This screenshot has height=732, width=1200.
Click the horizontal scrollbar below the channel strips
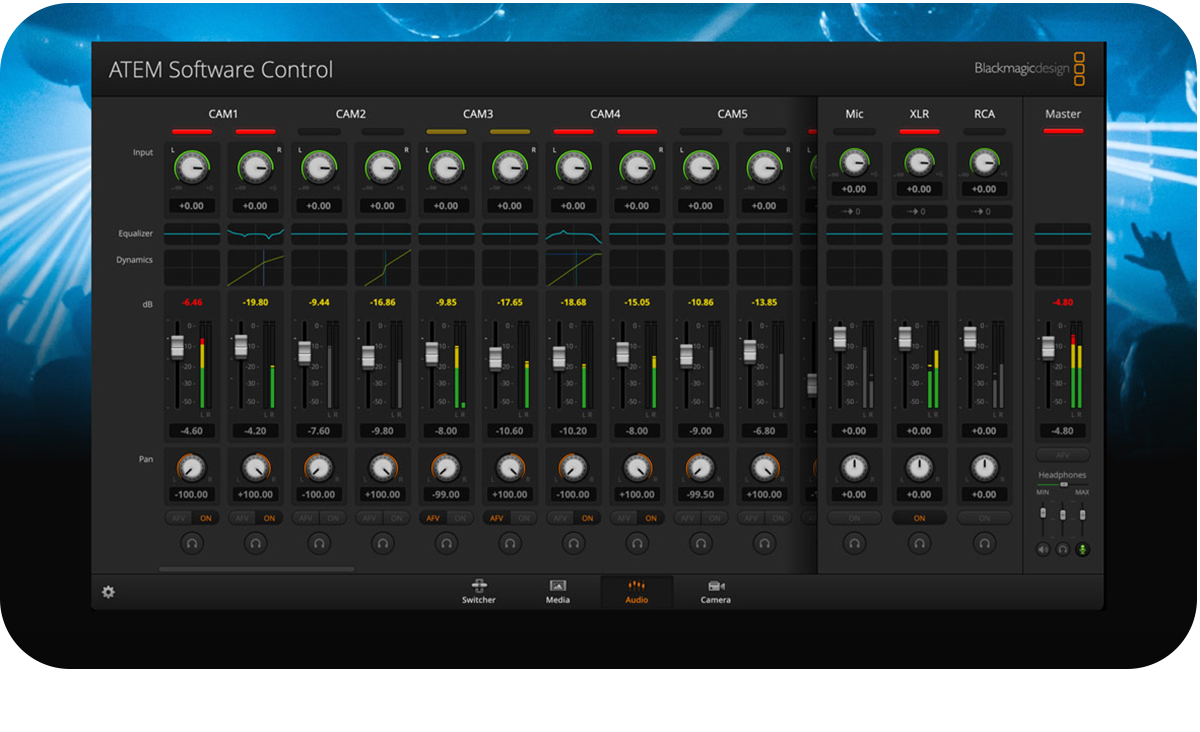(256, 569)
